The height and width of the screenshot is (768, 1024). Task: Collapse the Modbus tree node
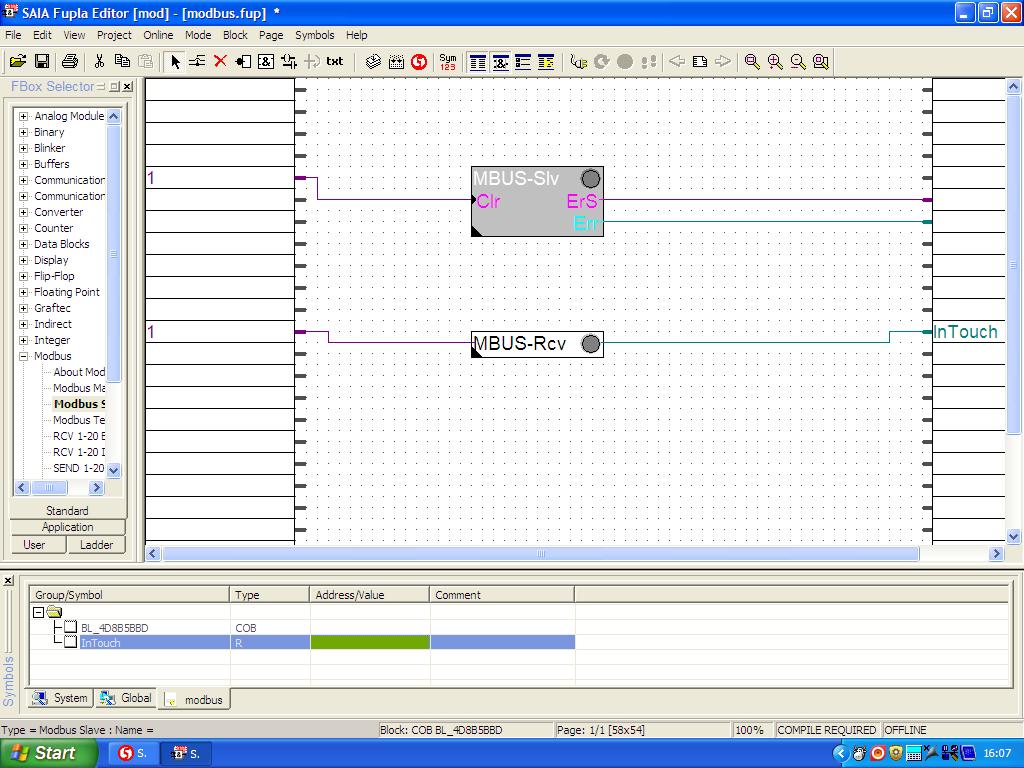pyautogui.click(x=24, y=356)
